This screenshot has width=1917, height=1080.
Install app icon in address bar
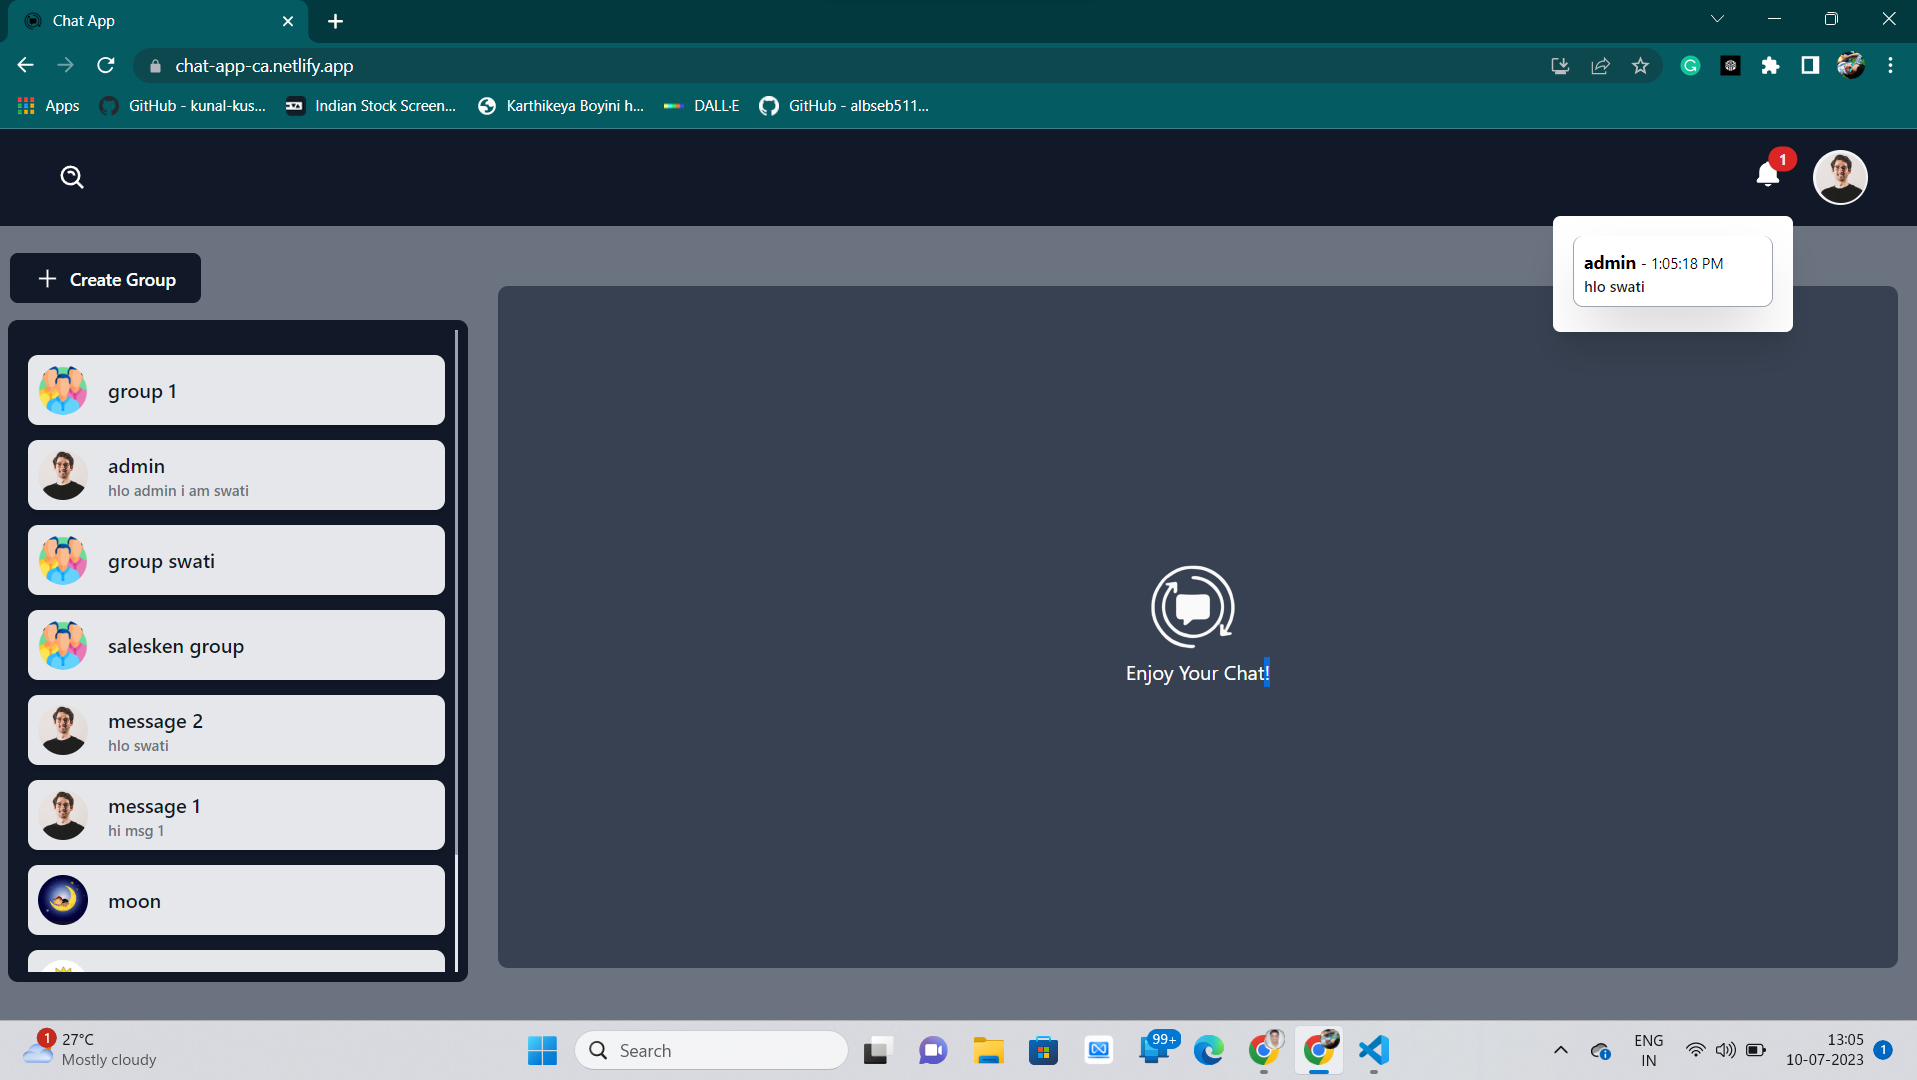pyautogui.click(x=1560, y=66)
